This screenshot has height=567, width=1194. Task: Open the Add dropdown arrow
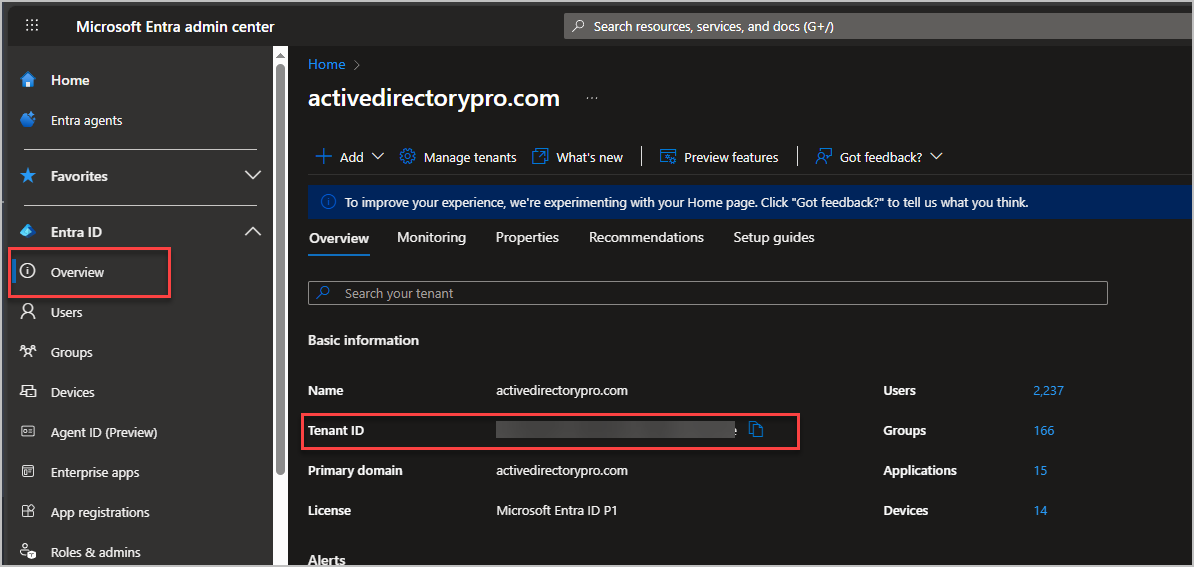pos(378,157)
